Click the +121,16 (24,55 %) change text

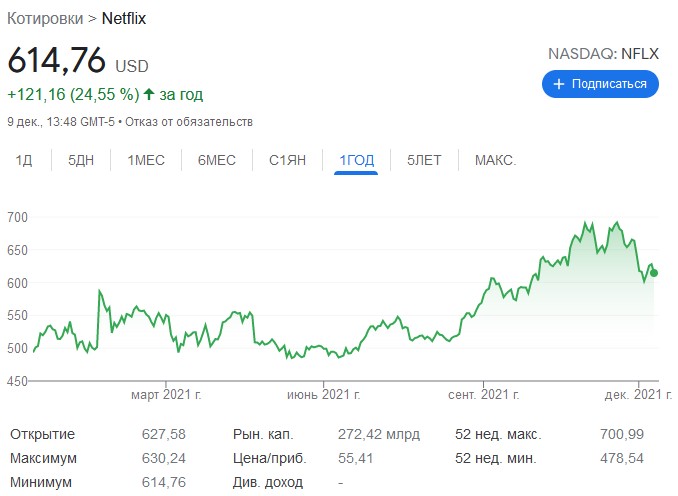[74, 94]
